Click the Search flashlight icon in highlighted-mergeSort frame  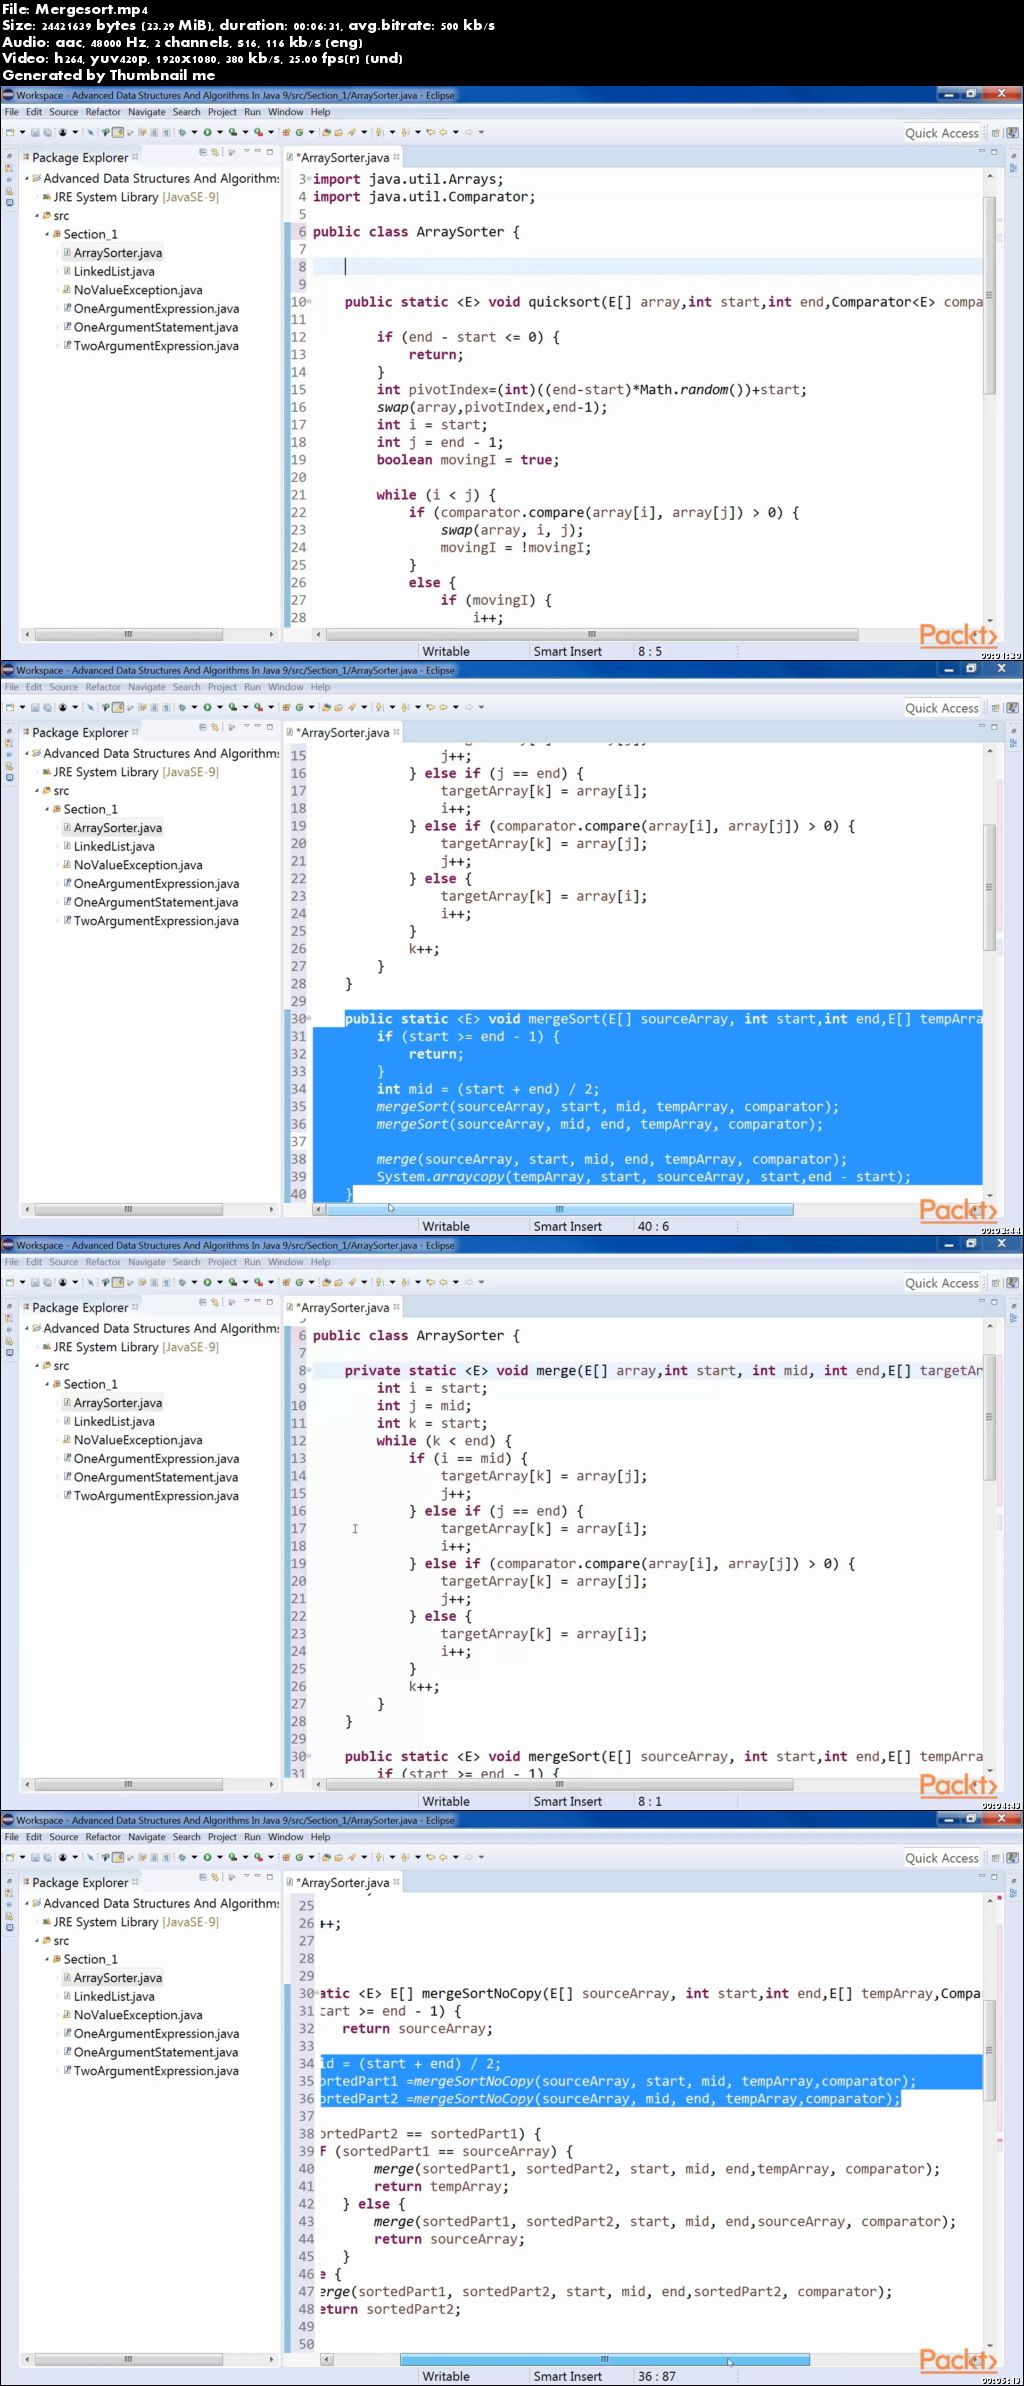tap(351, 707)
